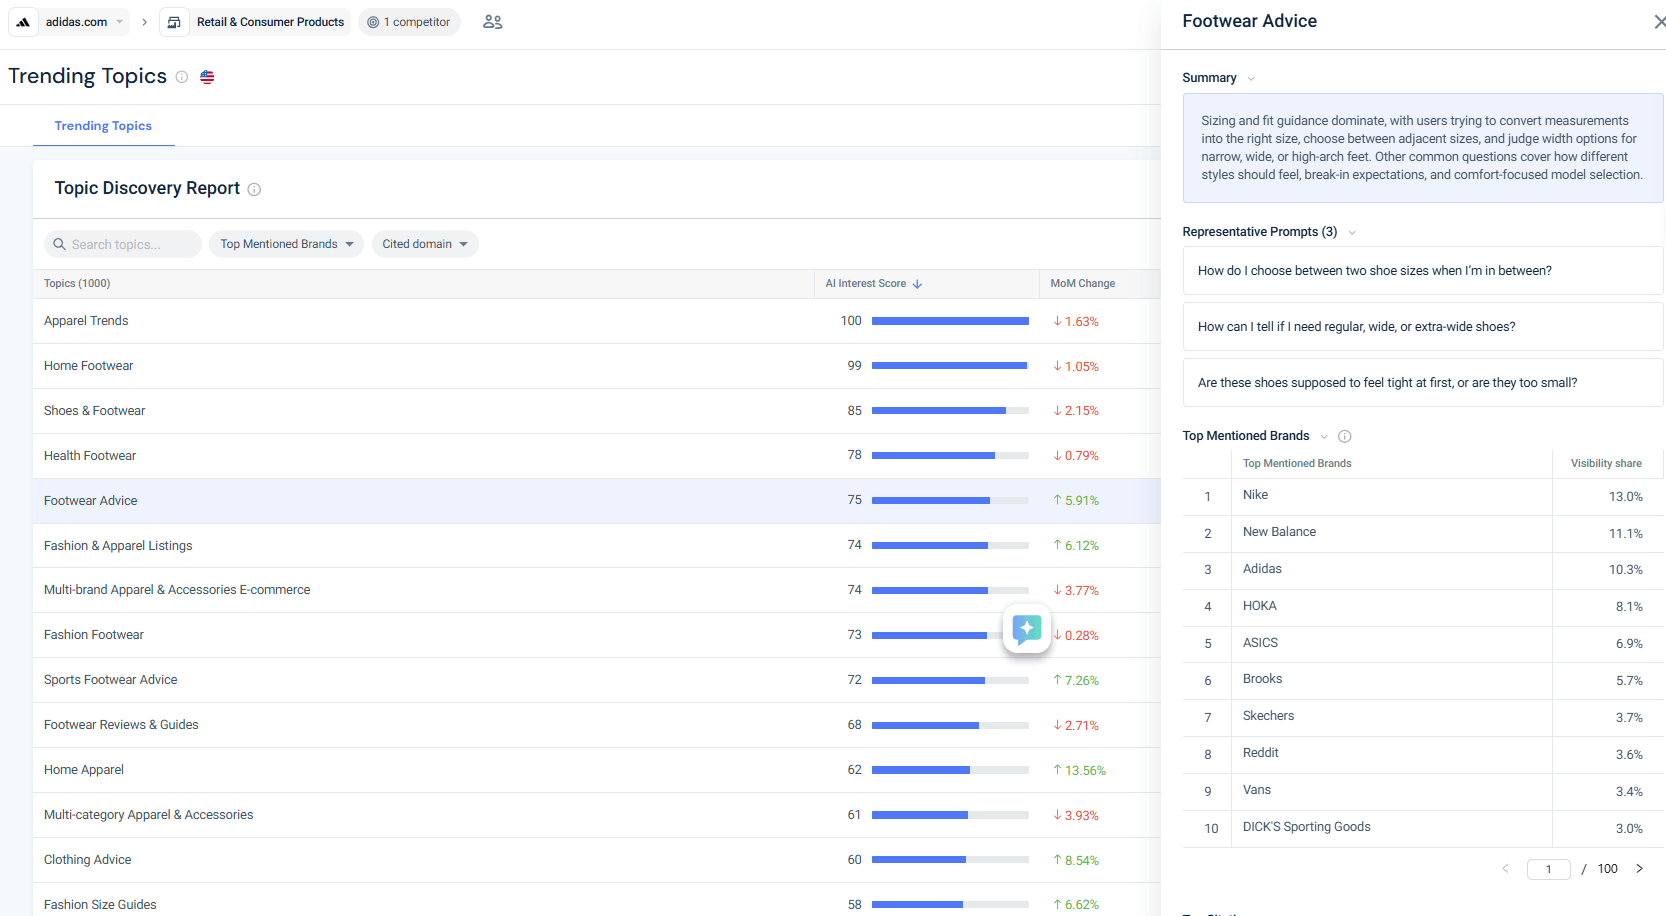Click DICK'S Sporting Goods in brands table

[x=1306, y=827]
